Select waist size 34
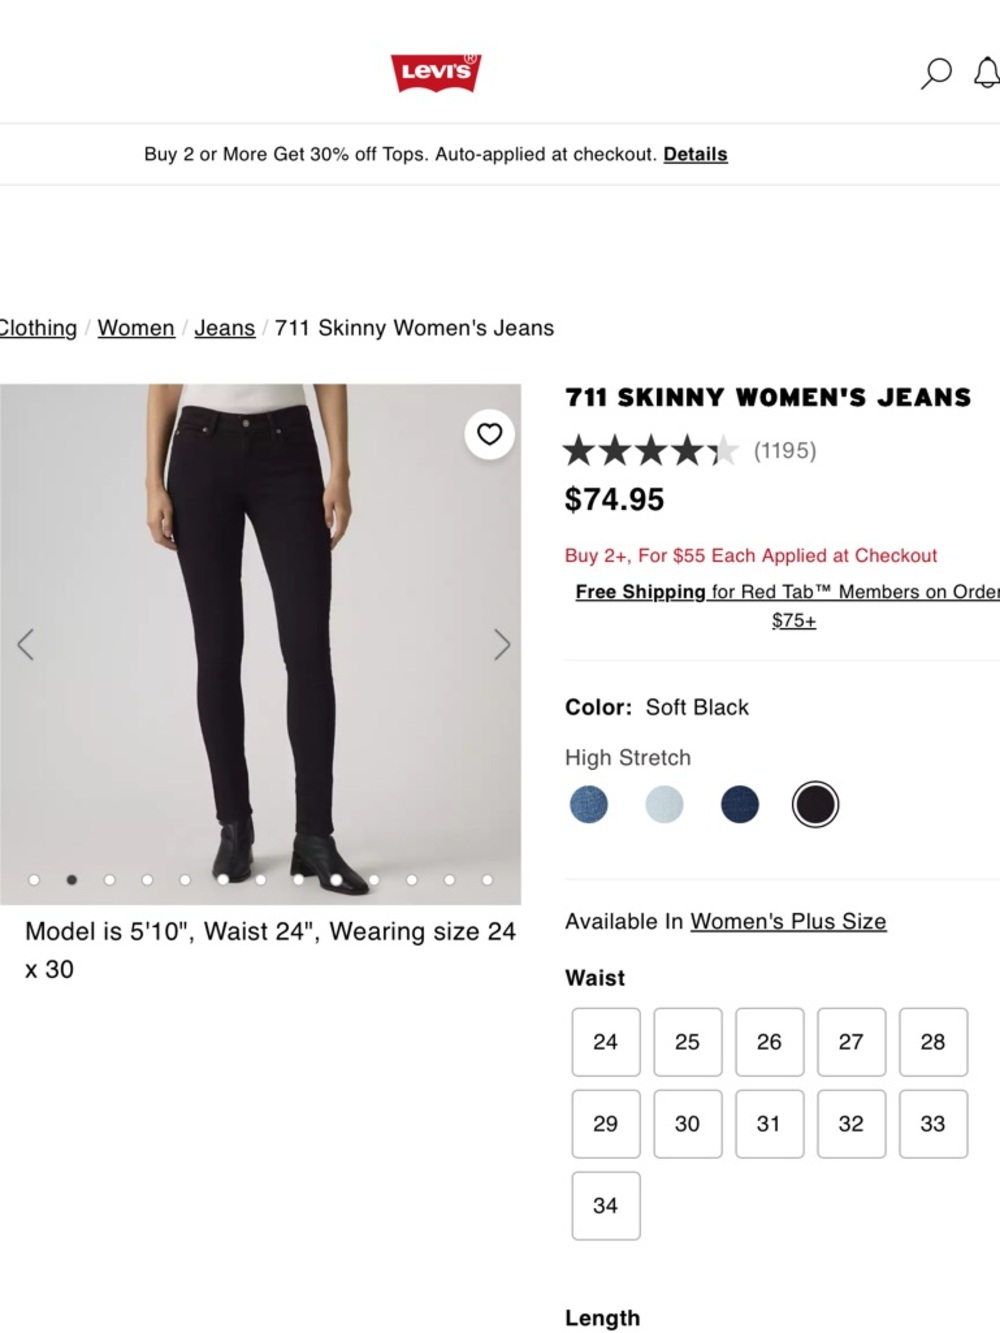Image resolution: width=1000 pixels, height=1333 pixels. point(605,1205)
